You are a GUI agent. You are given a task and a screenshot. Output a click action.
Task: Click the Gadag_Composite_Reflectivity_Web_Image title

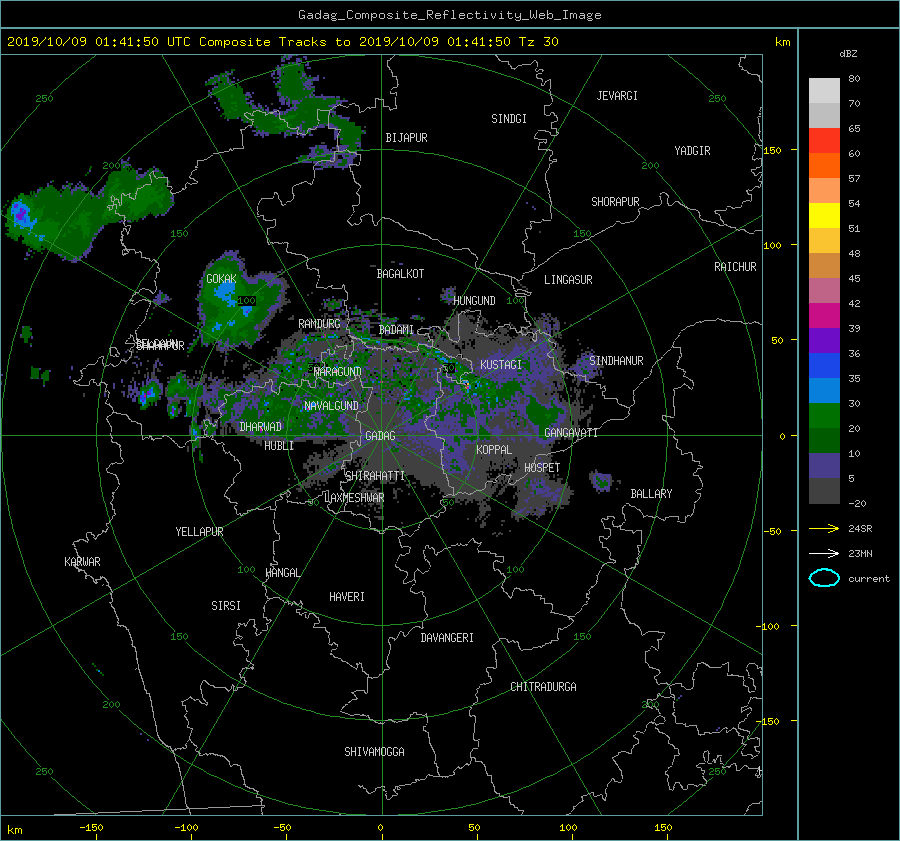[x=449, y=15]
